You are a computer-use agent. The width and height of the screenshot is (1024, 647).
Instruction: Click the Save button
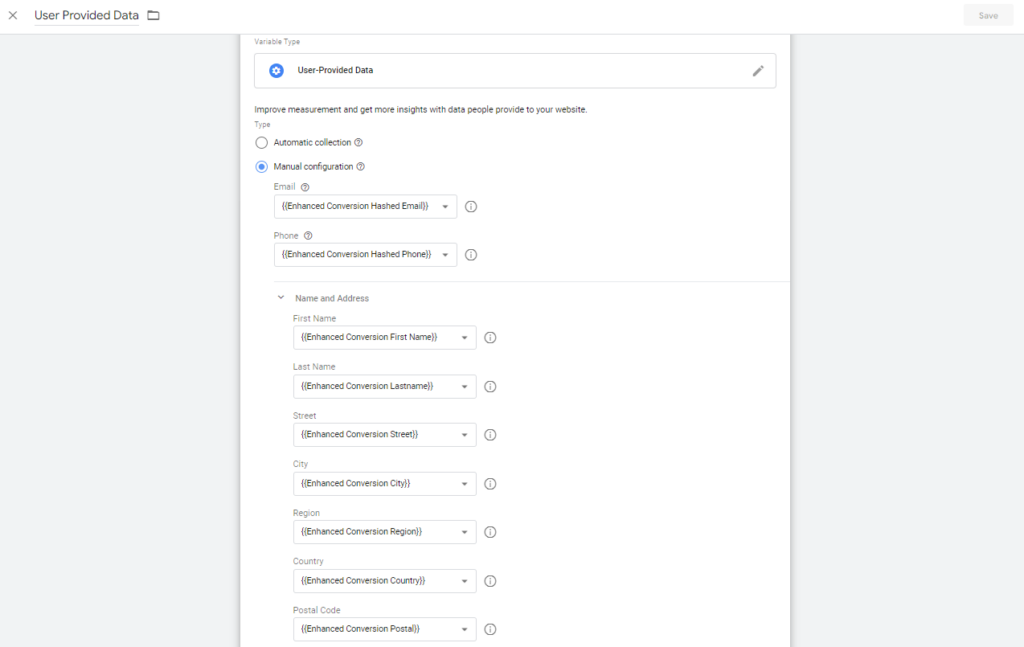click(988, 16)
